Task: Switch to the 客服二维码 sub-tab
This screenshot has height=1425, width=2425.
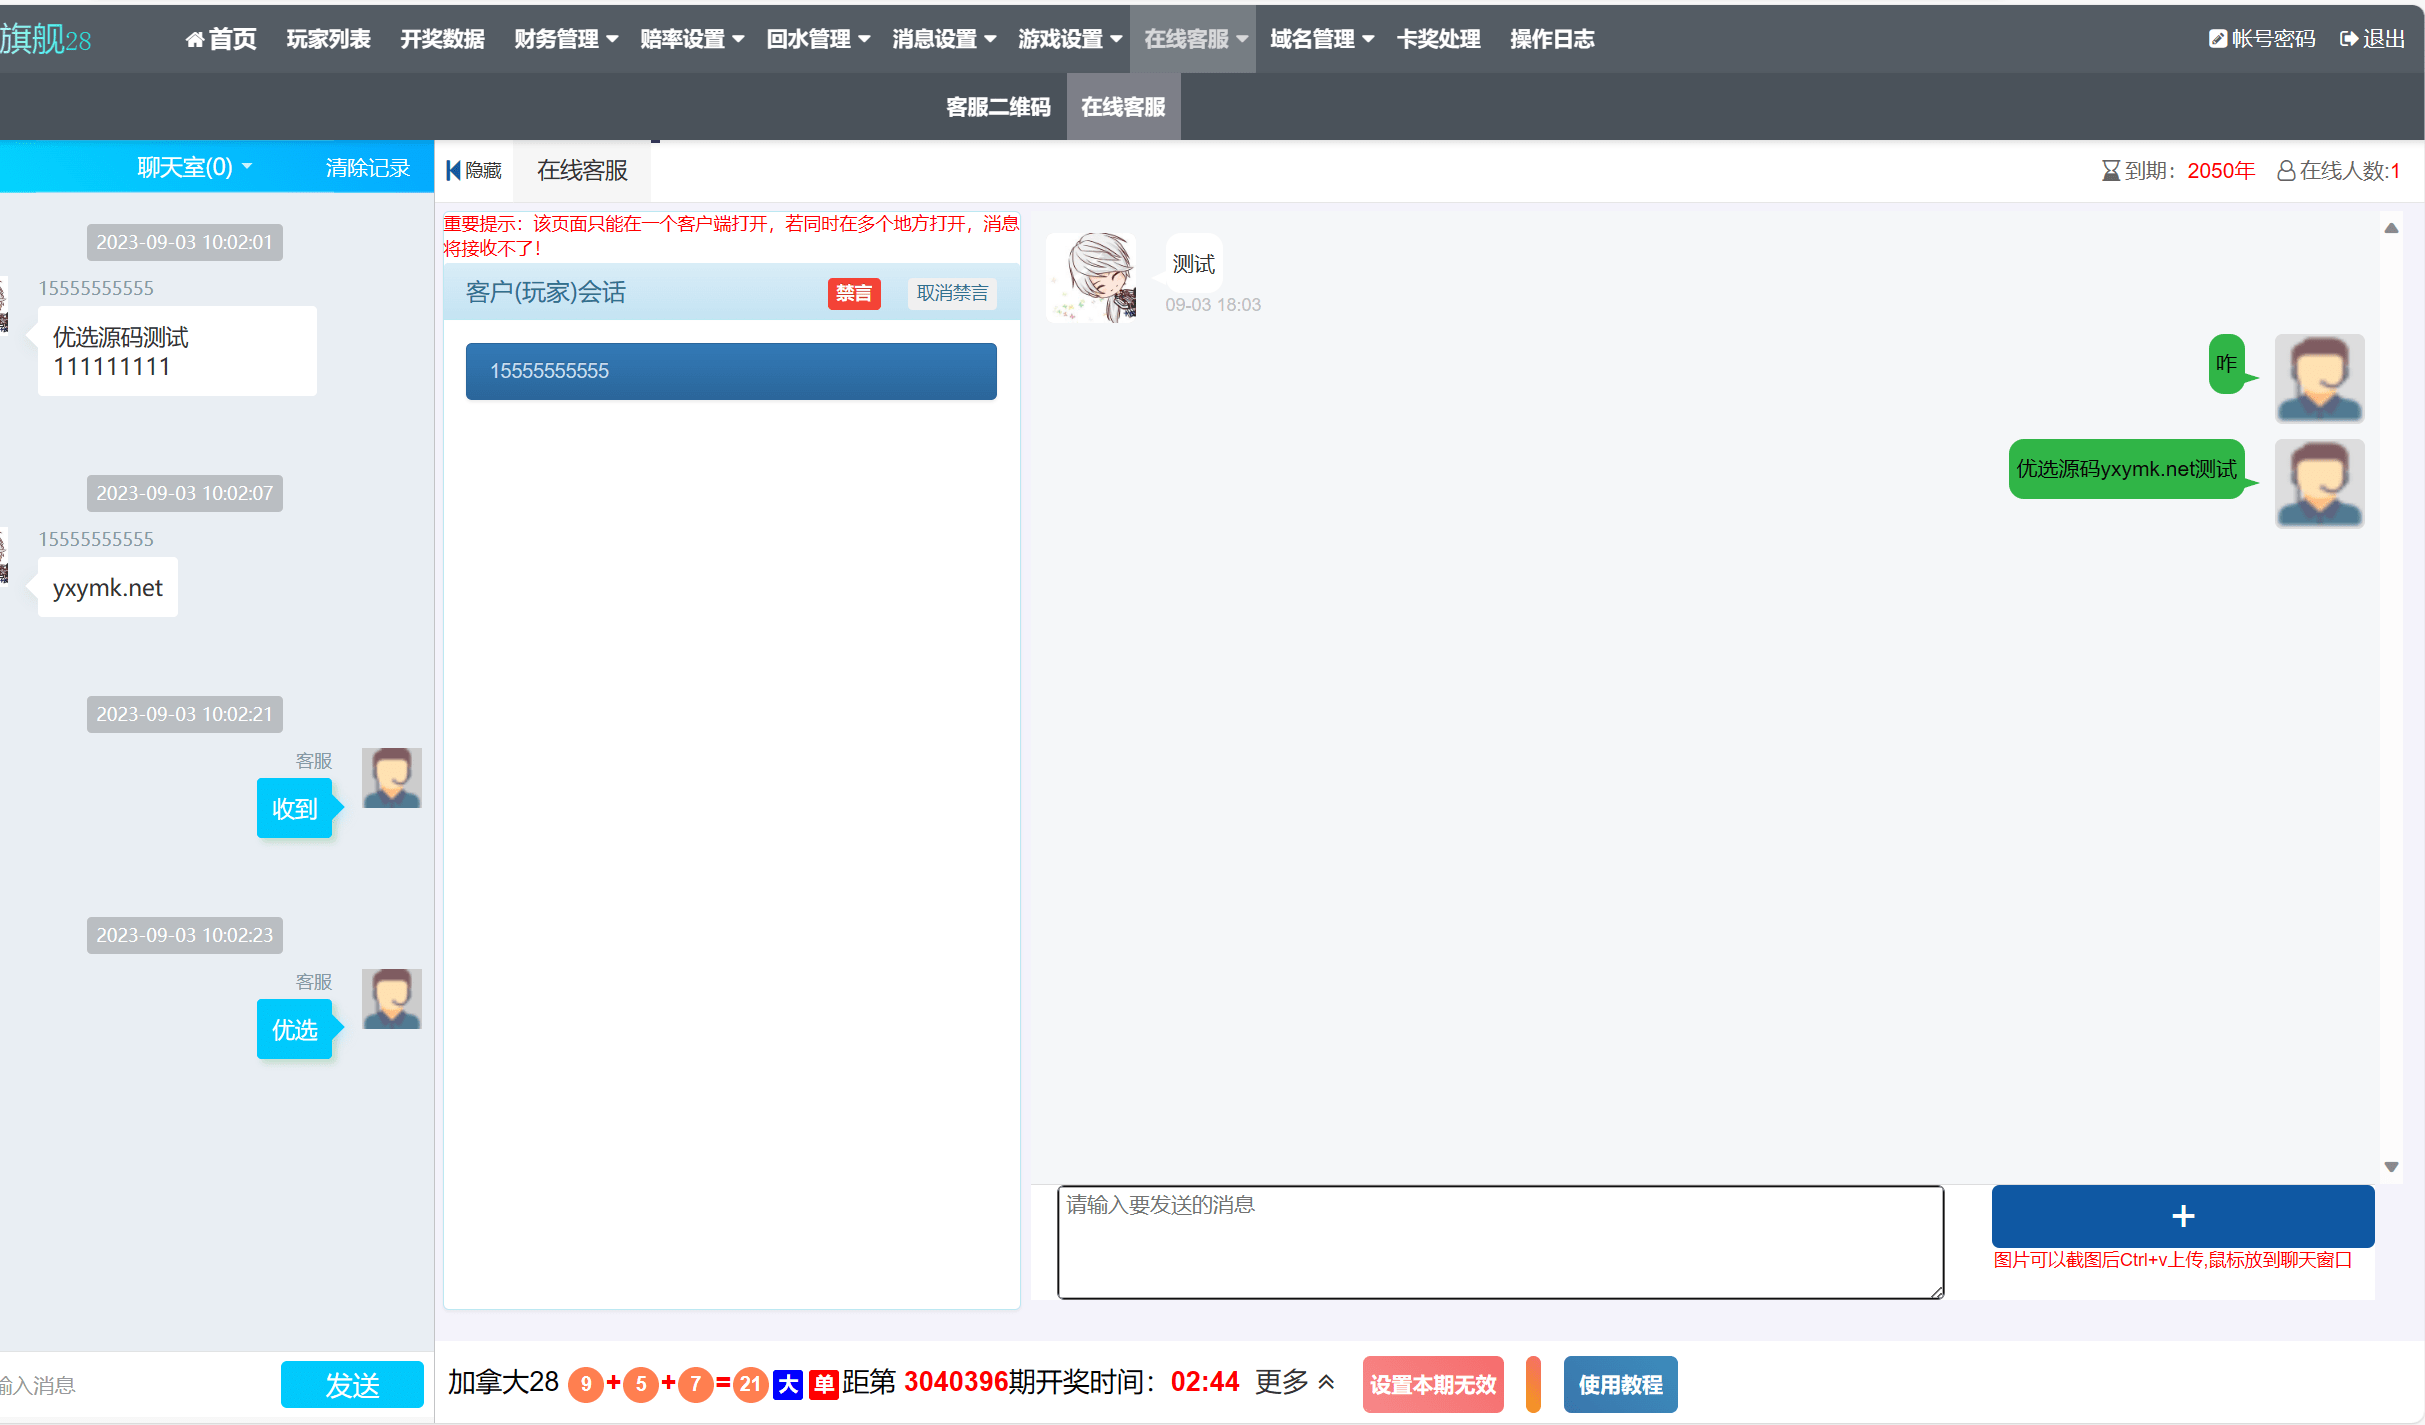Action: click(997, 107)
